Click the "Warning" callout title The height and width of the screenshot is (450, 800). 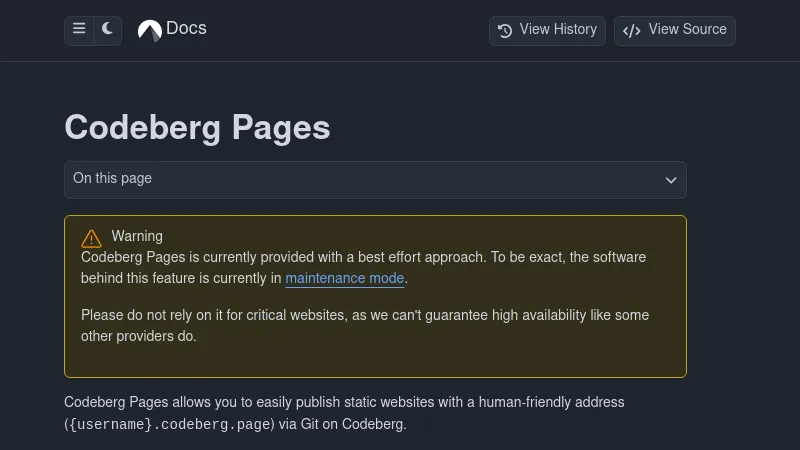[137, 236]
